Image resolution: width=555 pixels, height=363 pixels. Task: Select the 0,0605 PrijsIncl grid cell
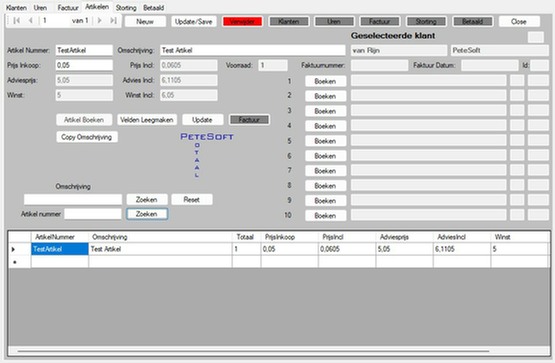pyautogui.click(x=347, y=249)
